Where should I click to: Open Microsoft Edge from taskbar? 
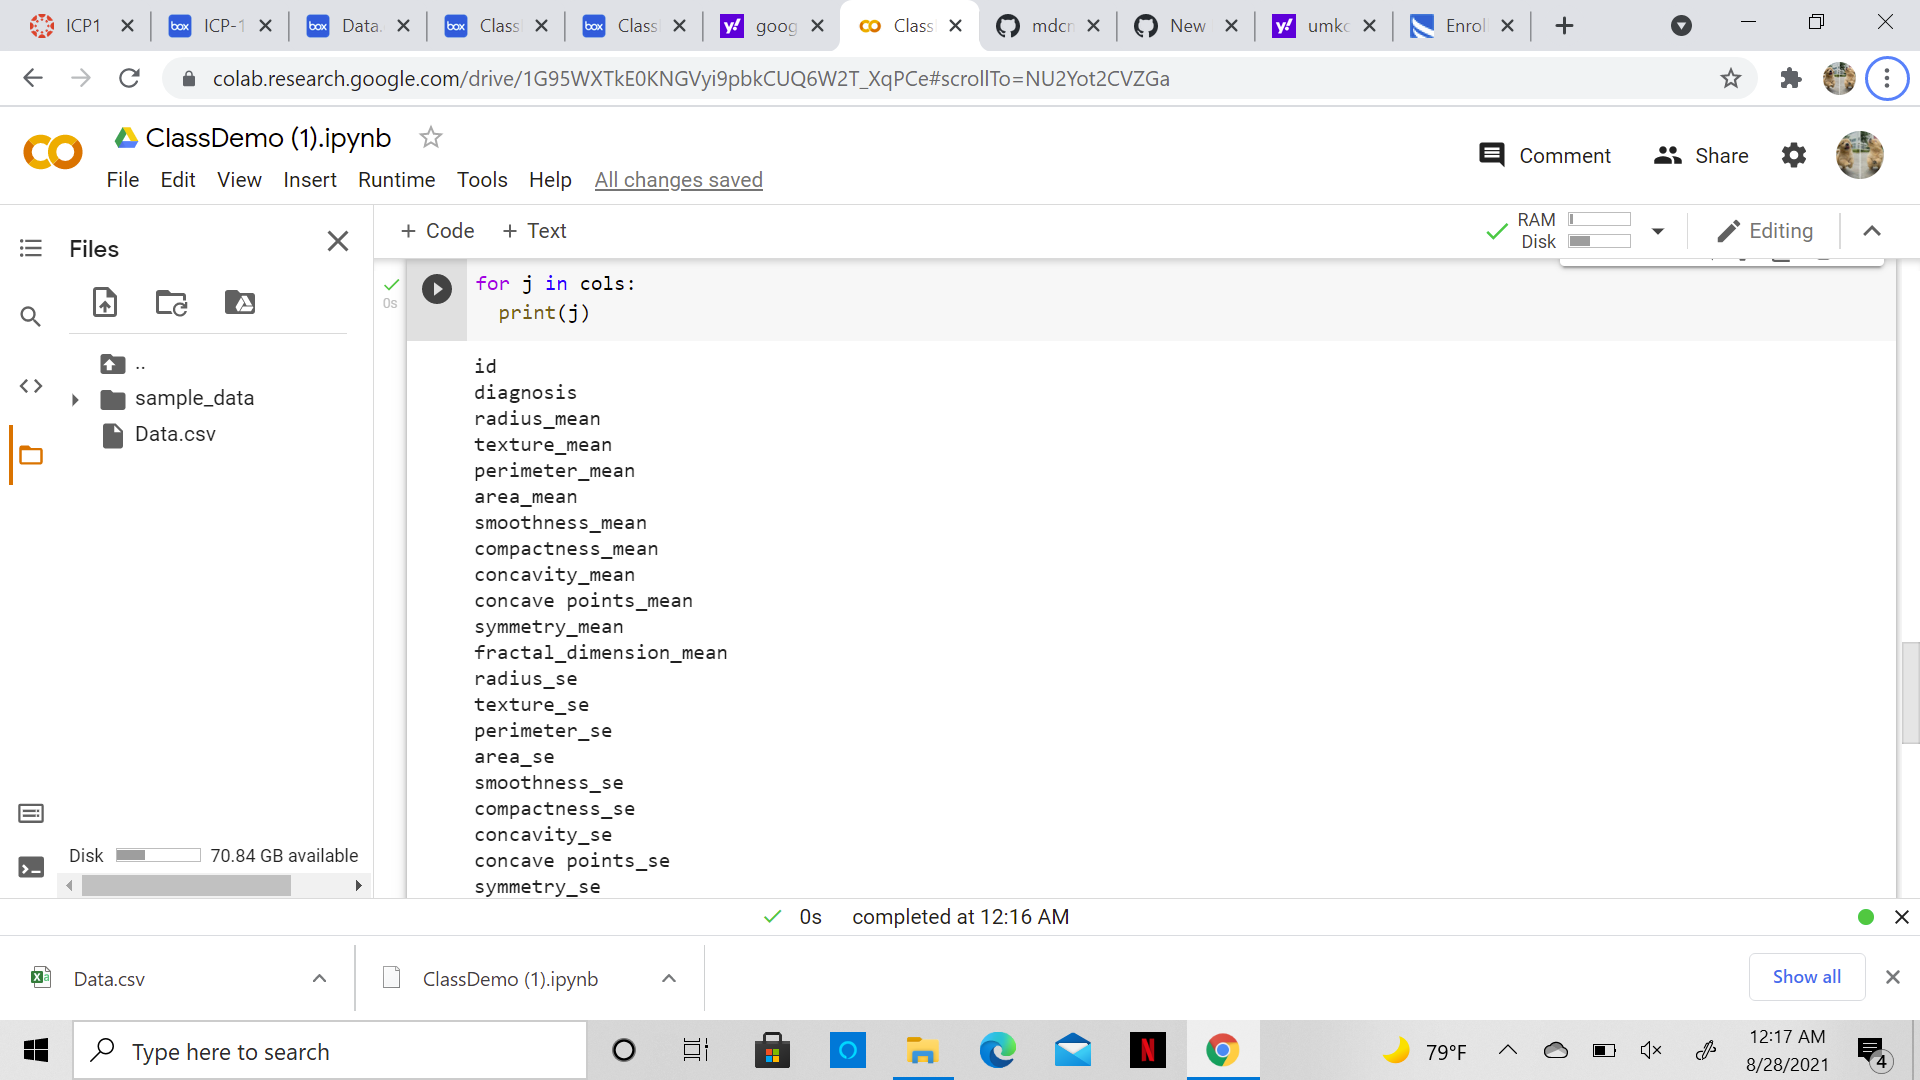point(997,1050)
